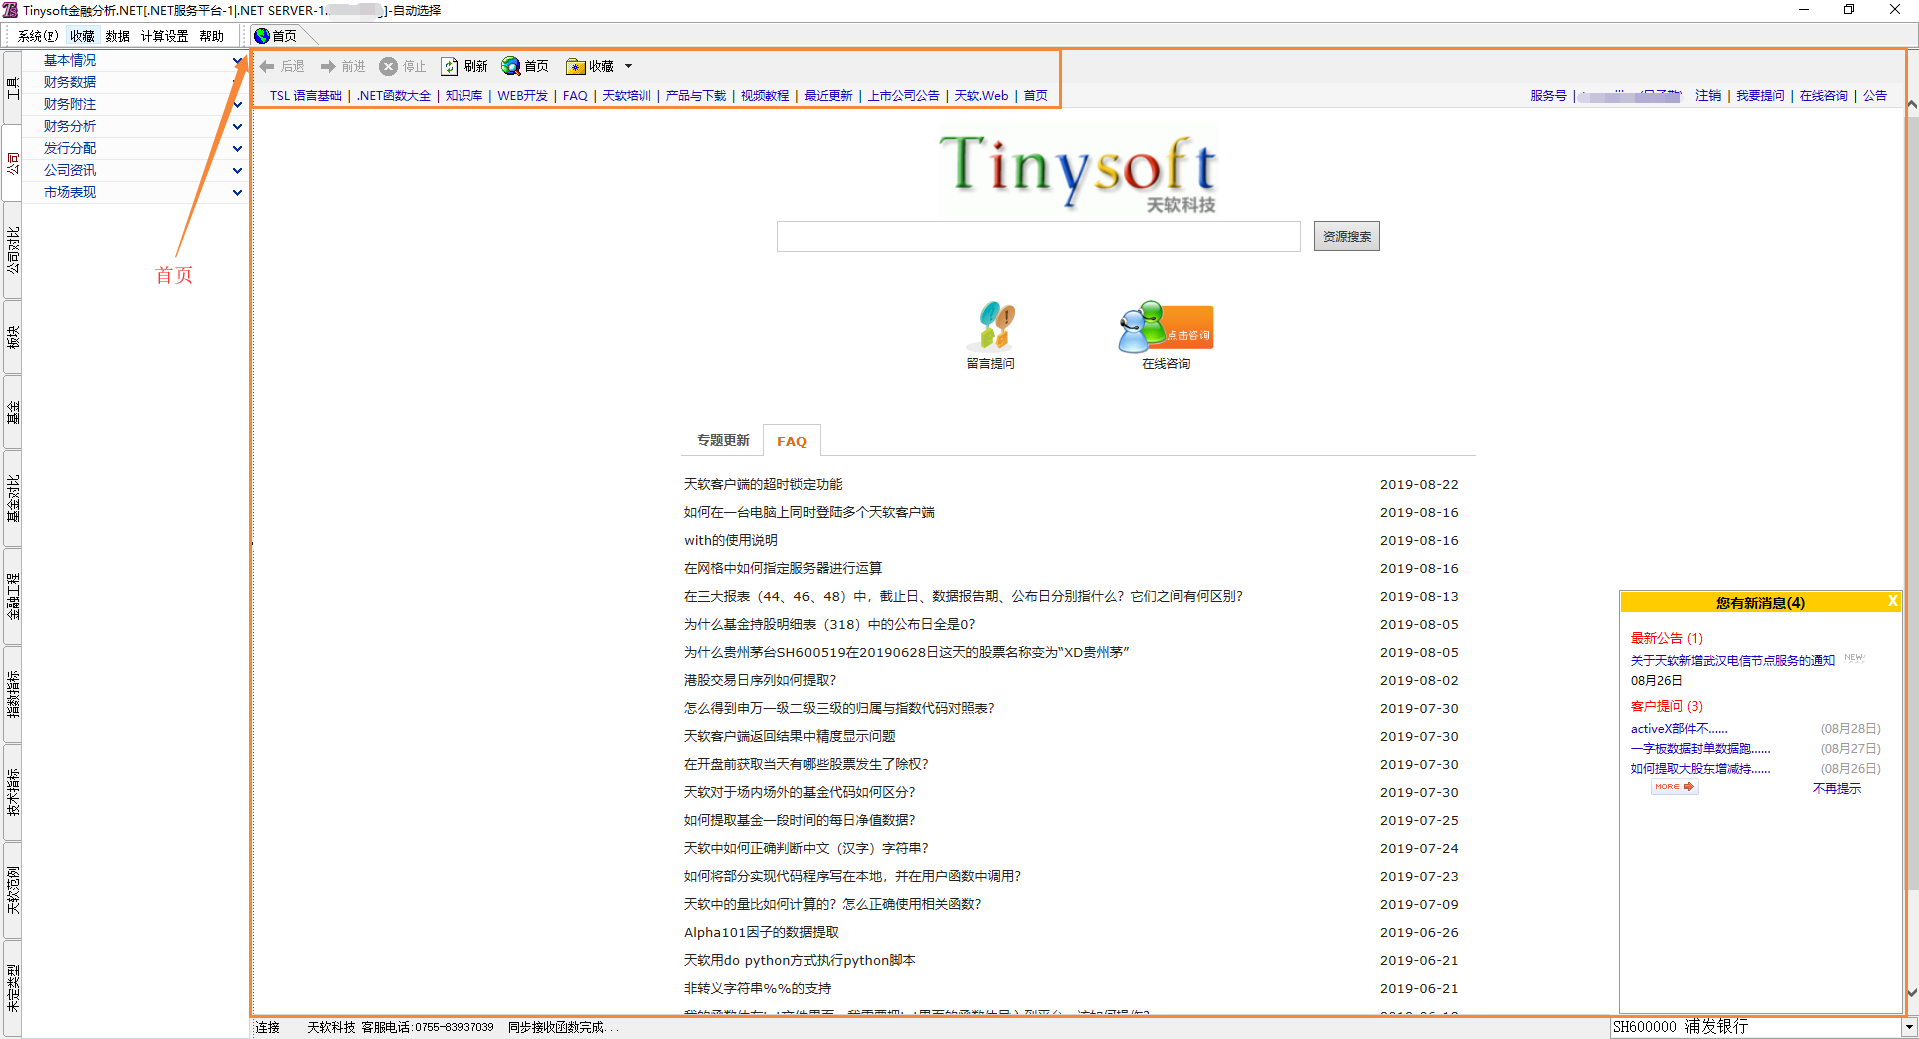The image size is (1919, 1039).
Task: Open FAQ 港股交易日序列如何提取
Action: click(x=760, y=680)
